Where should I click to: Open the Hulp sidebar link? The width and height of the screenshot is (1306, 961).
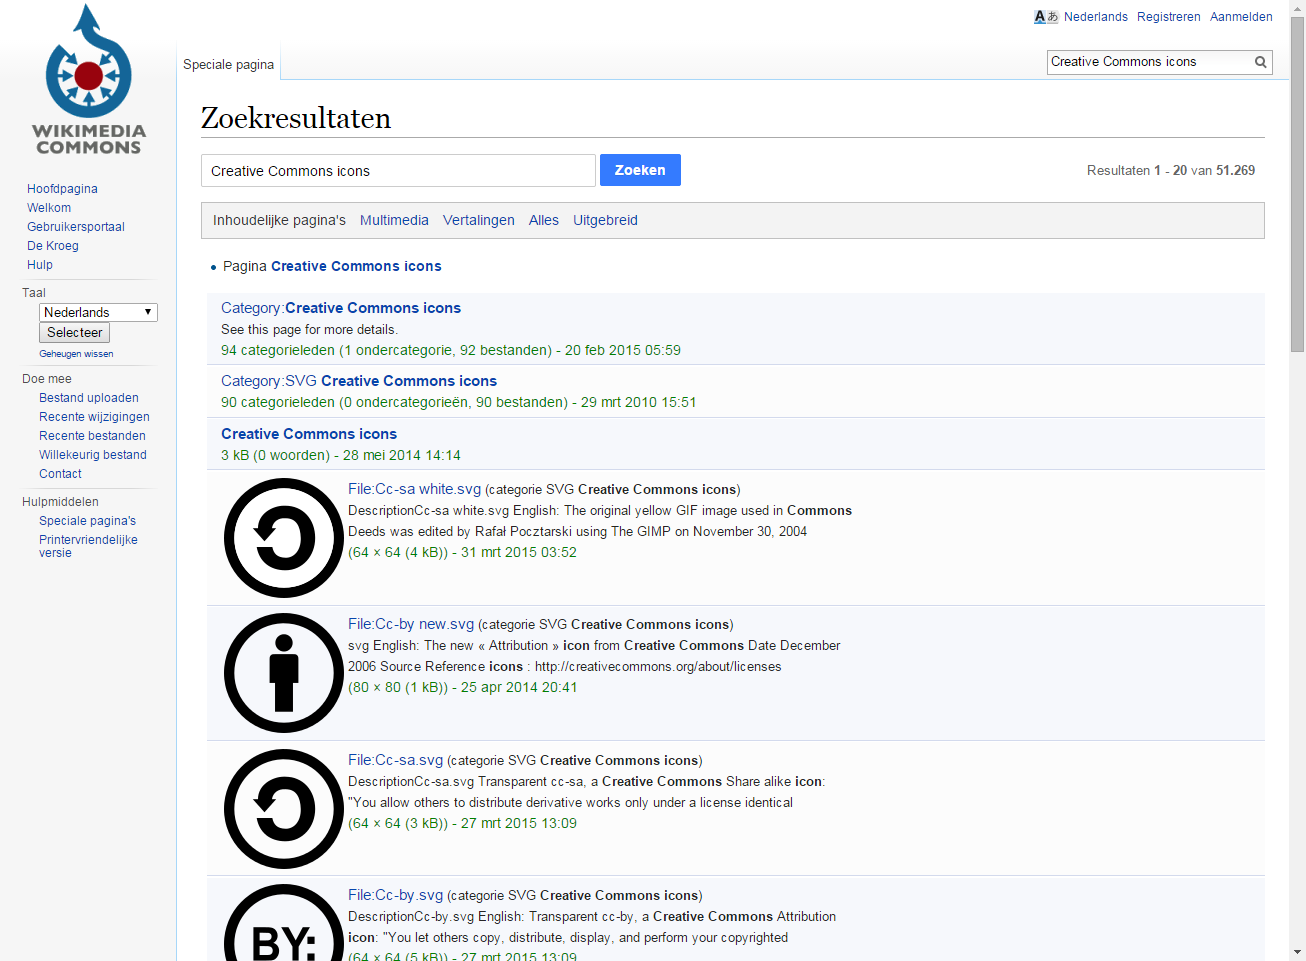click(40, 265)
